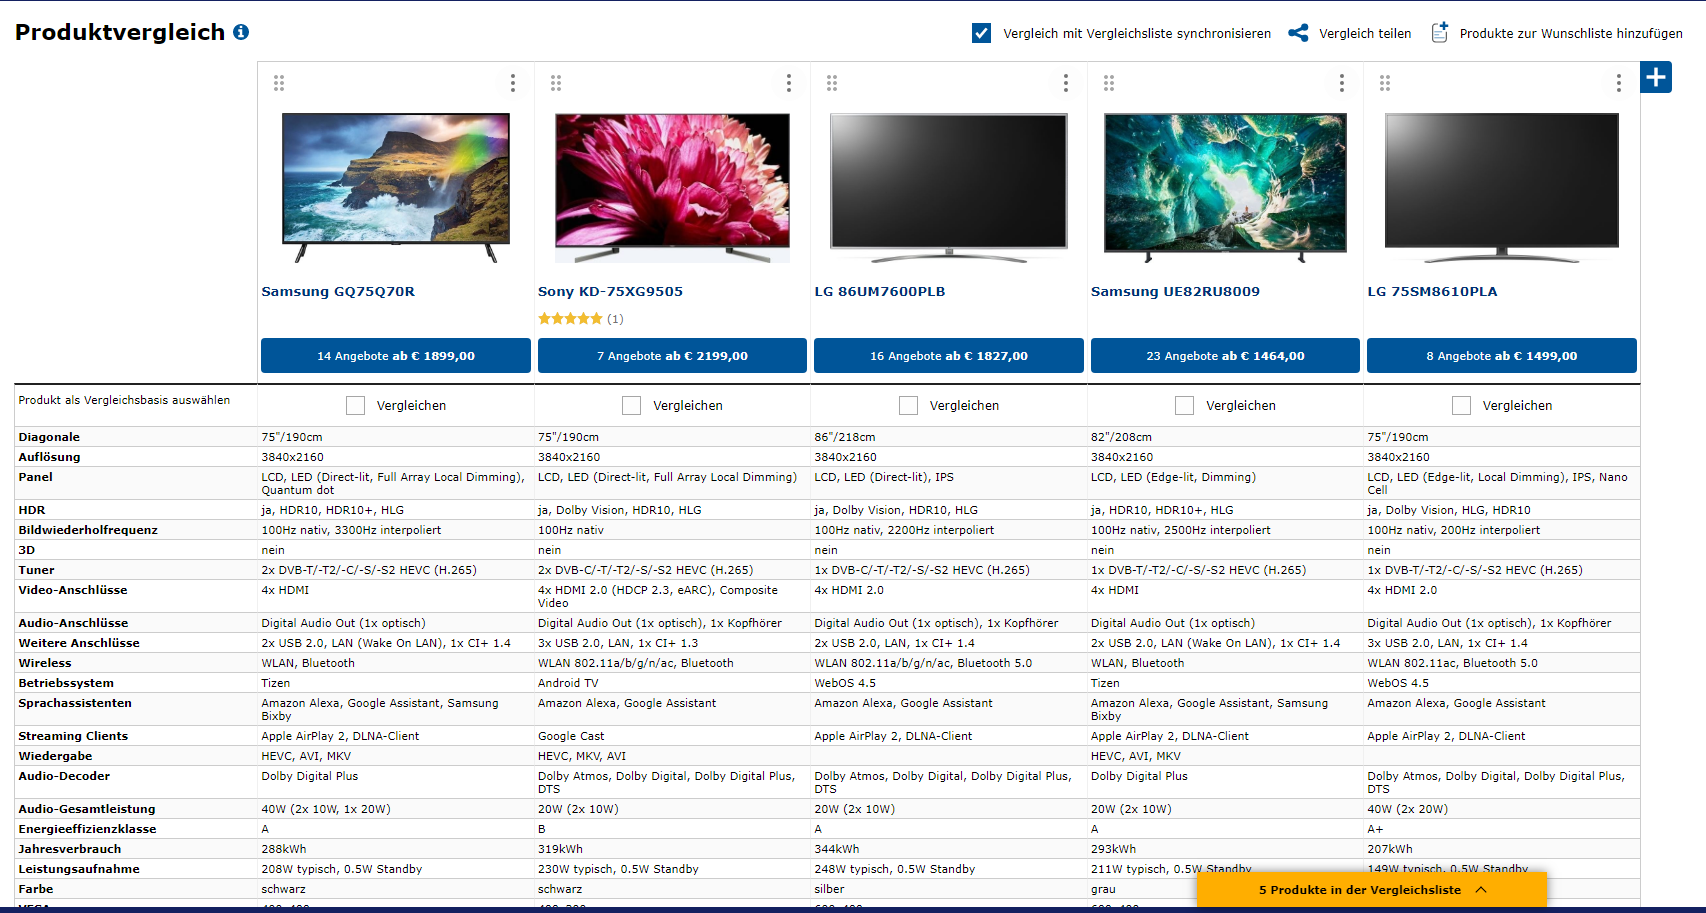Click the Sony KD-75XG9505 TV image

coord(672,187)
